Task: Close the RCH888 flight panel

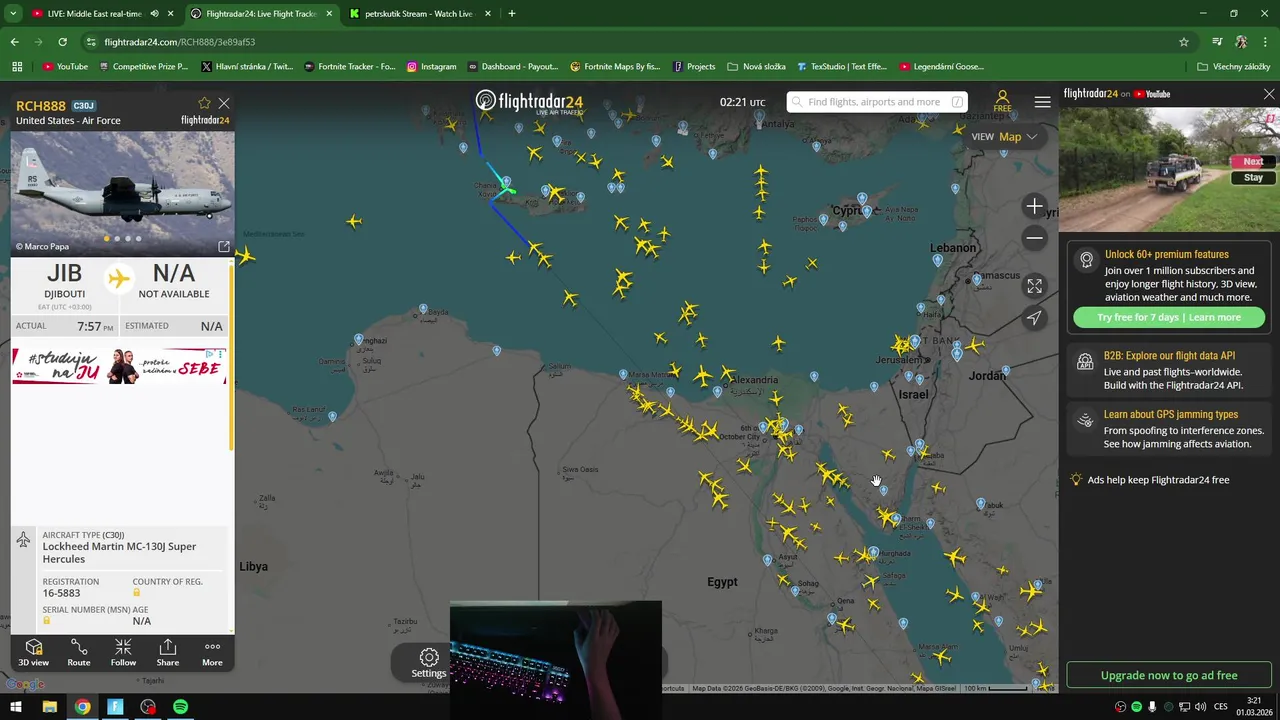Action: pyautogui.click(x=224, y=103)
